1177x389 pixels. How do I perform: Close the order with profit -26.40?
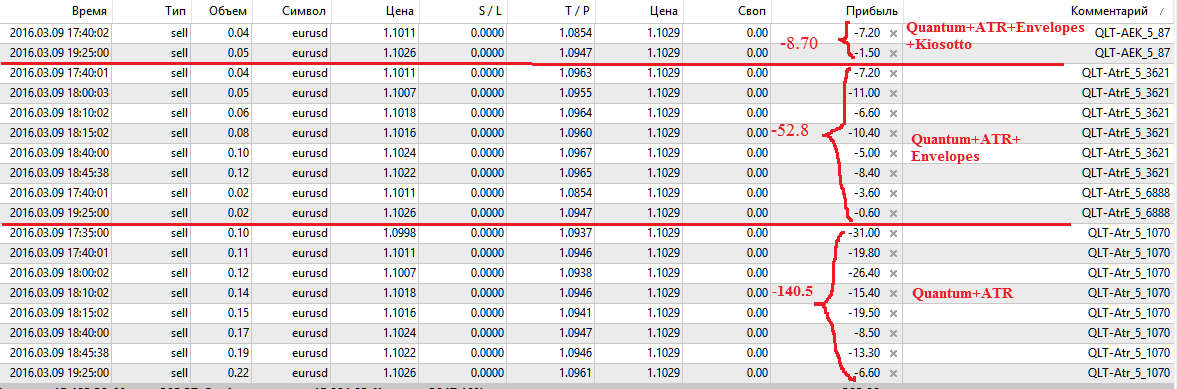[893, 273]
